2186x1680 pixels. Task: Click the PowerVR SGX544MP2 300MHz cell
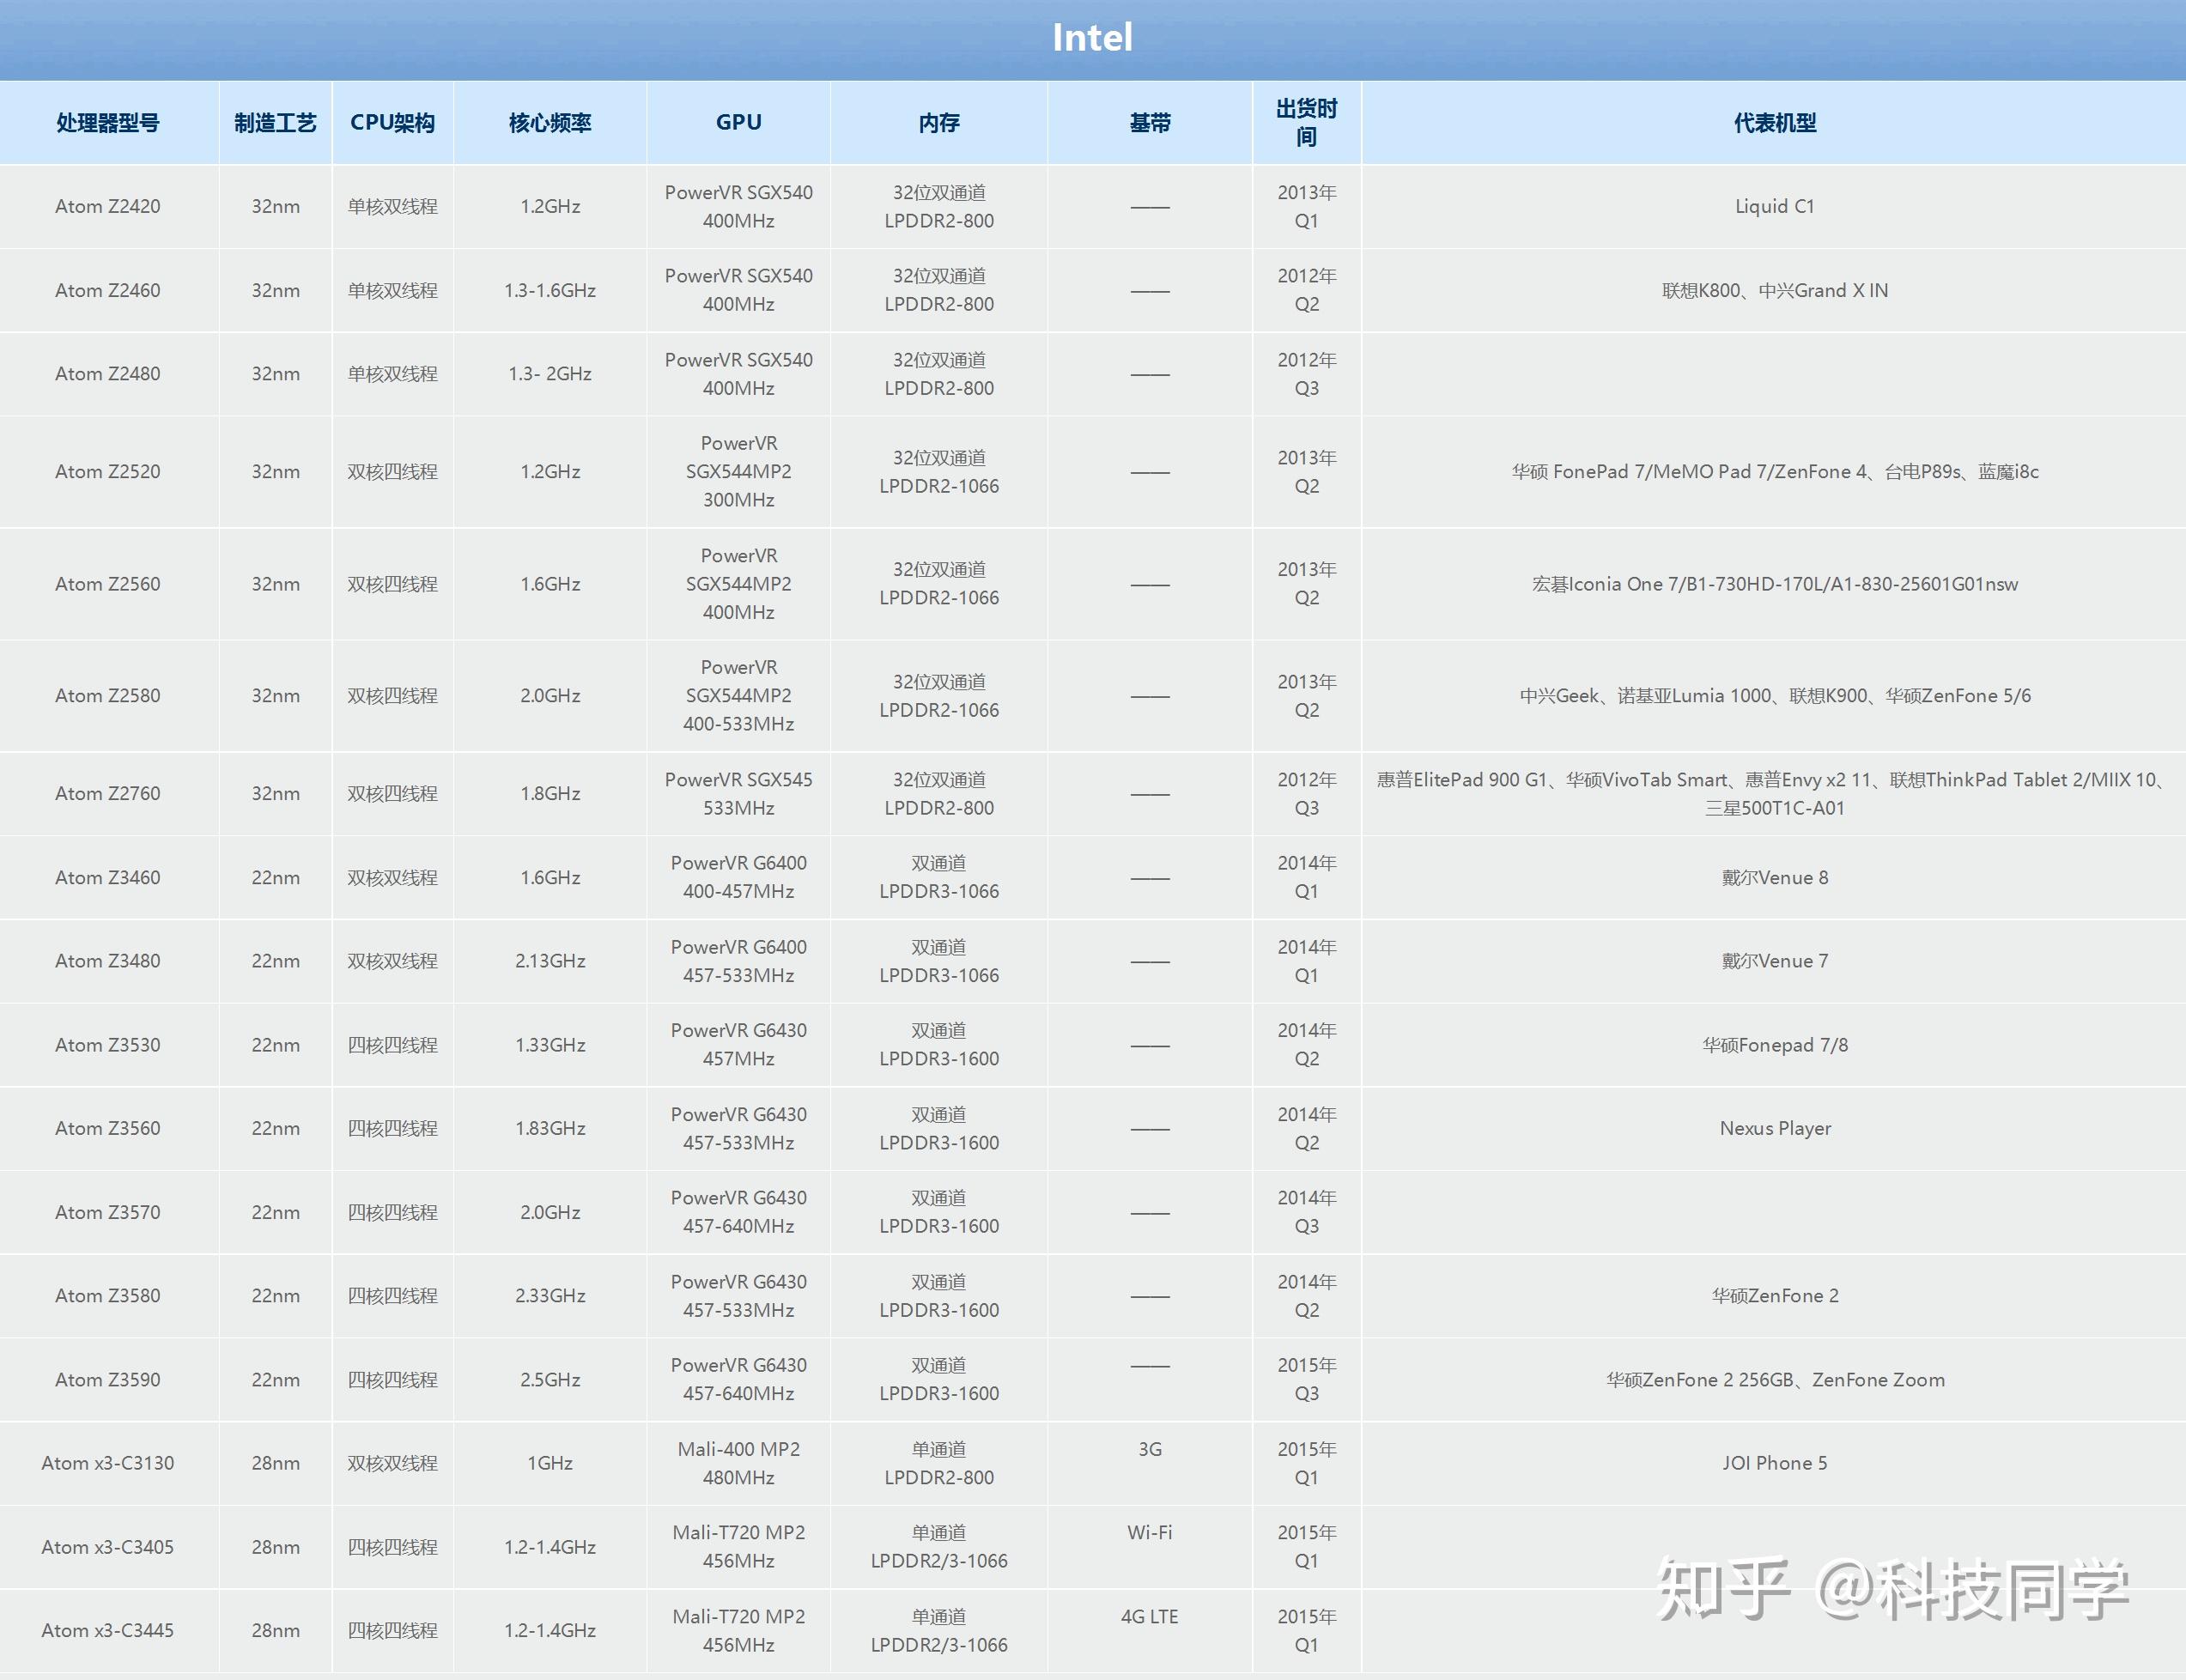[x=738, y=472]
